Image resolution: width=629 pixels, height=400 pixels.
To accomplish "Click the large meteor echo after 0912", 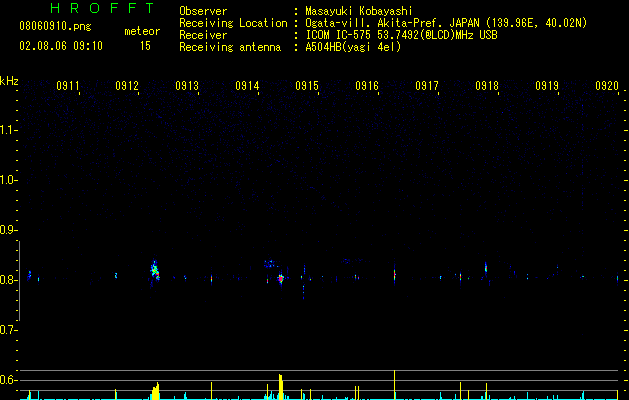I will (155, 271).
